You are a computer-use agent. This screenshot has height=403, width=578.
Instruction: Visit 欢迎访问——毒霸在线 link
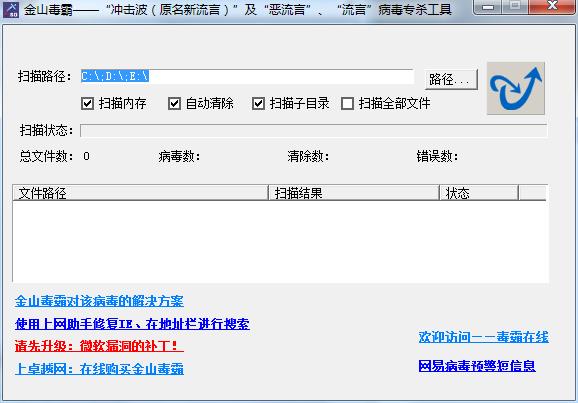click(x=484, y=337)
